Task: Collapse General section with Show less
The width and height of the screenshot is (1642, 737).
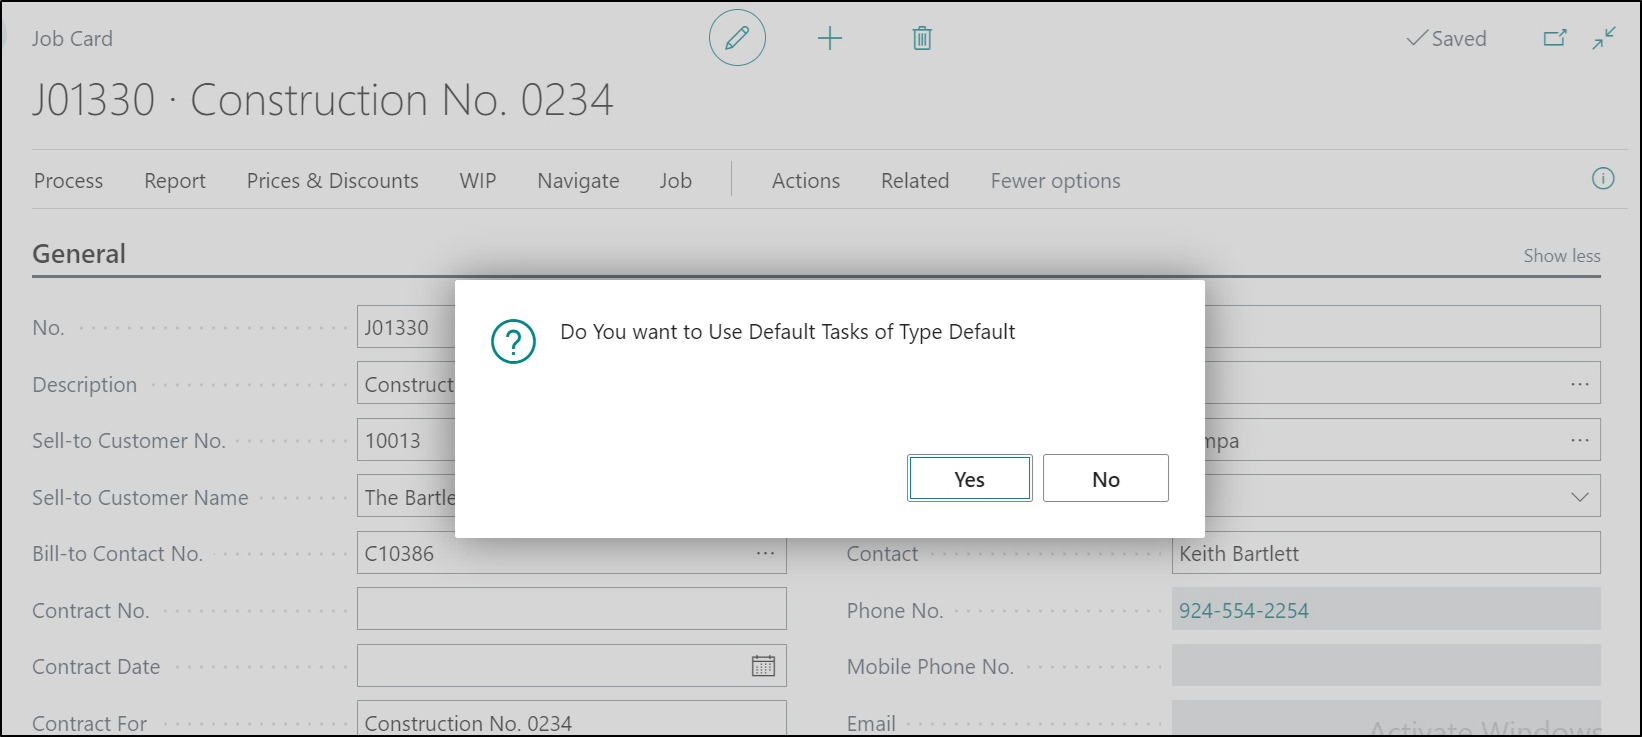Action: pos(1561,256)
